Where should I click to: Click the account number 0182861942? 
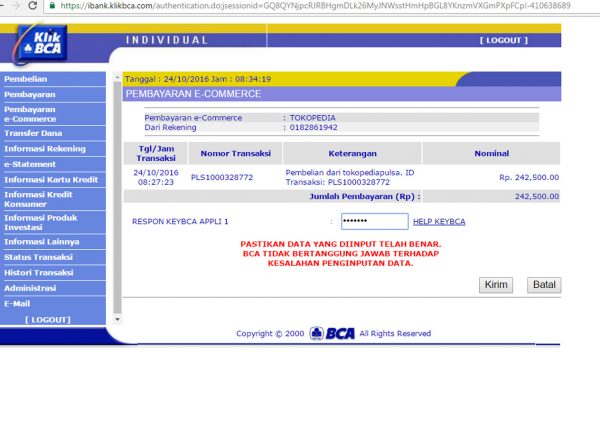tap(313, 127)
